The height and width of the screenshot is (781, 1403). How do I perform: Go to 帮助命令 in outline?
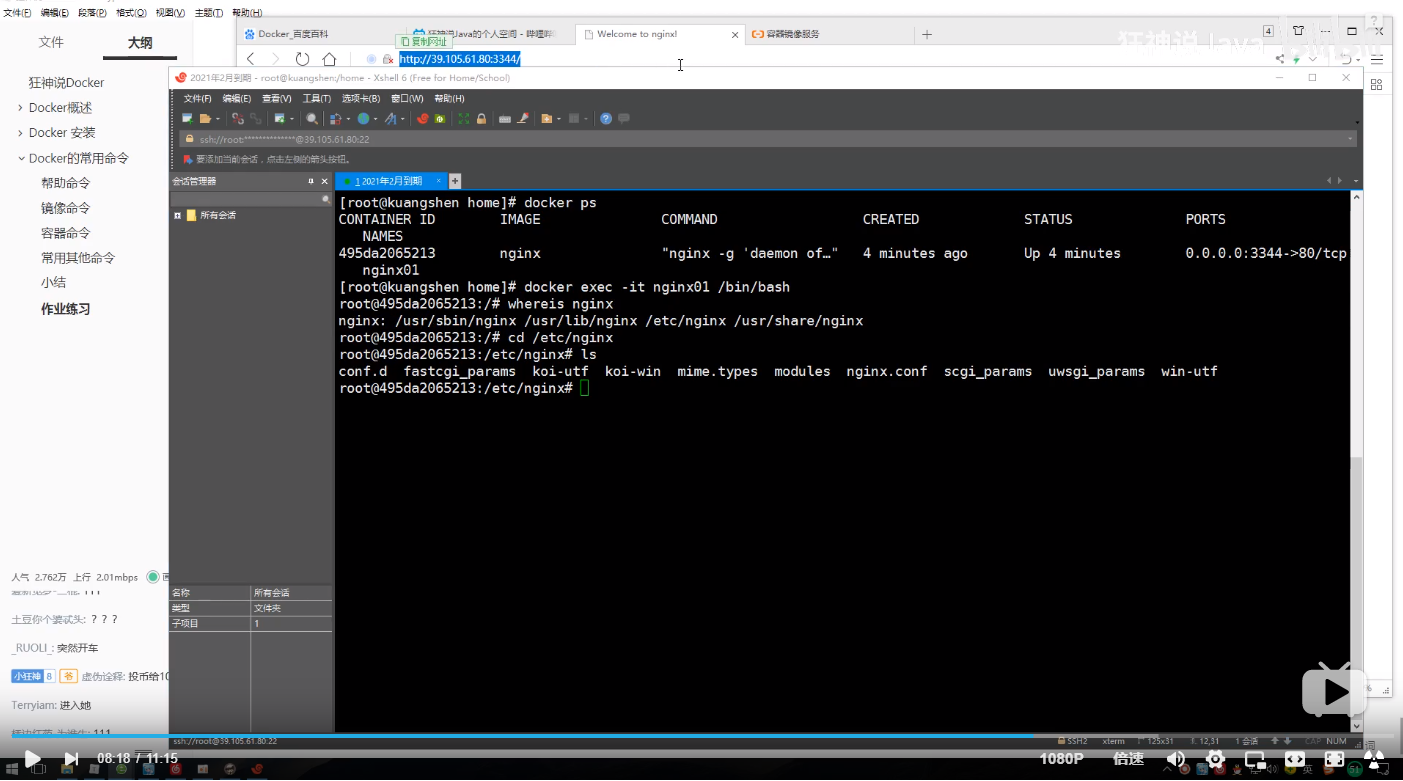coord(66,183)
